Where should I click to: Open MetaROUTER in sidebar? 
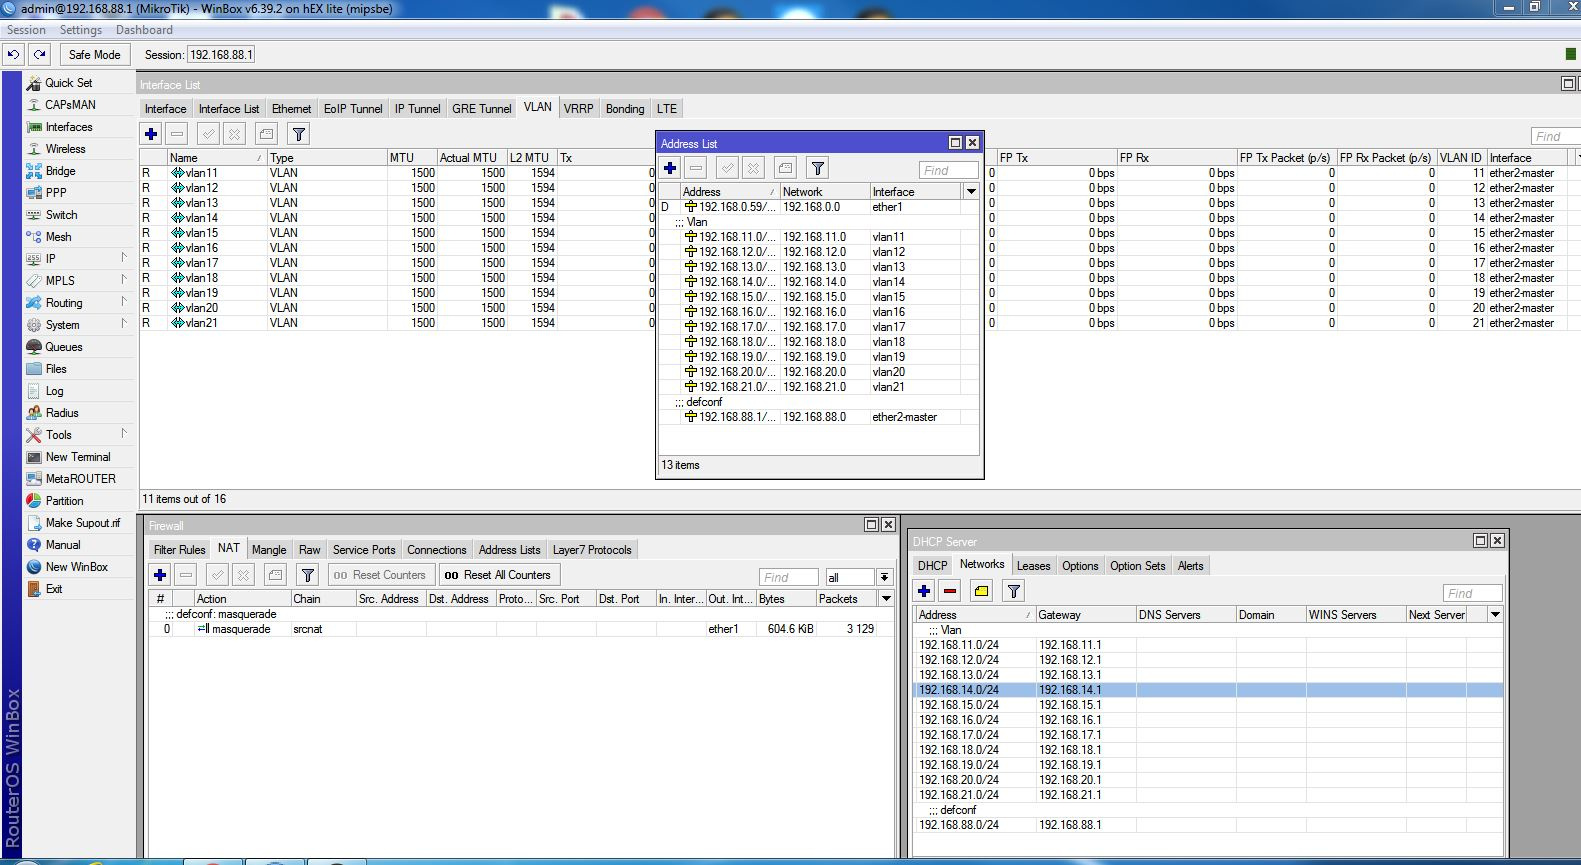point(80,479)
